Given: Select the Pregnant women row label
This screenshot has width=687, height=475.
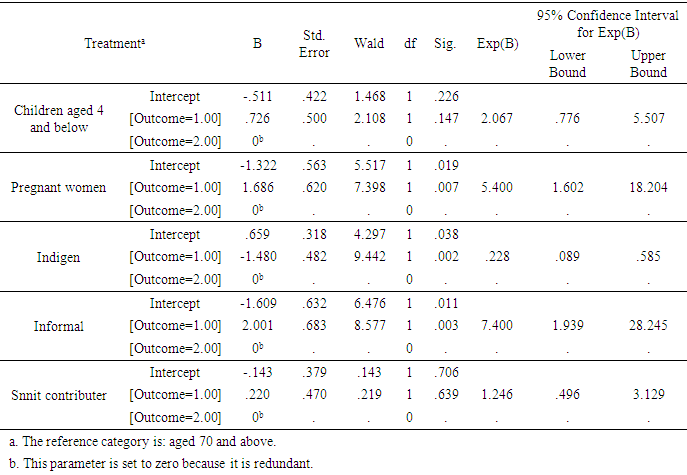Looking at the screenshot, I should 58,187.
